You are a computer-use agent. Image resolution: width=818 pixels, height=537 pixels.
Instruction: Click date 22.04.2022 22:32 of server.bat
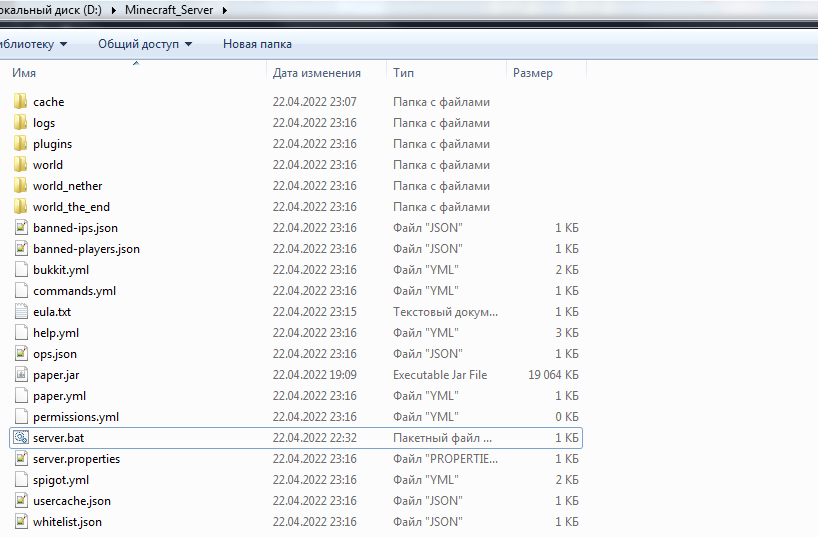[315, 437]
